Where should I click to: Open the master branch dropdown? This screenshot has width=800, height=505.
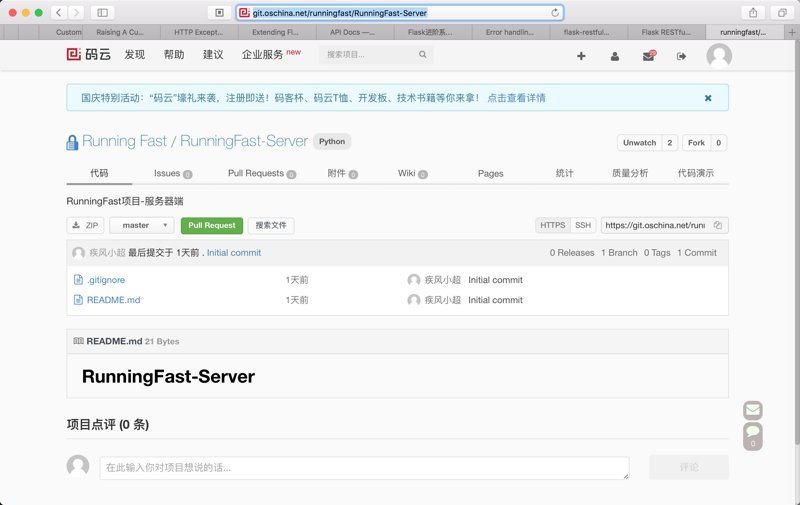(142, 225)
